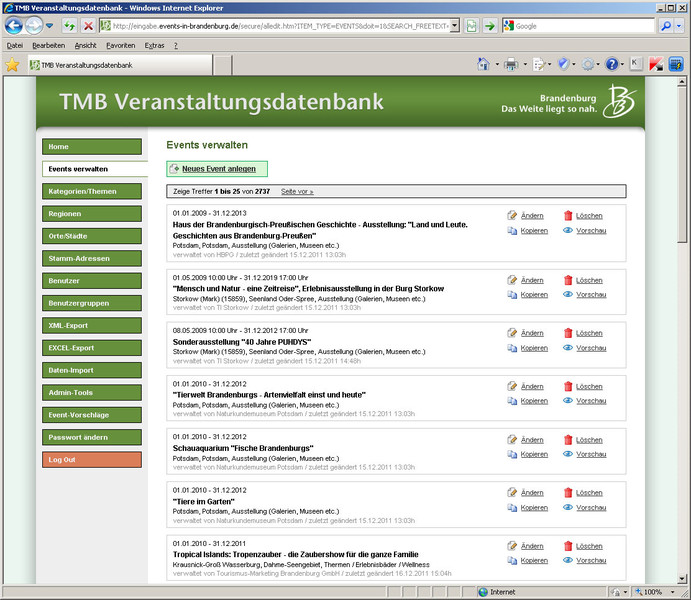
Task: Open the XML-Export sidebar button
Action: (92, 326)
